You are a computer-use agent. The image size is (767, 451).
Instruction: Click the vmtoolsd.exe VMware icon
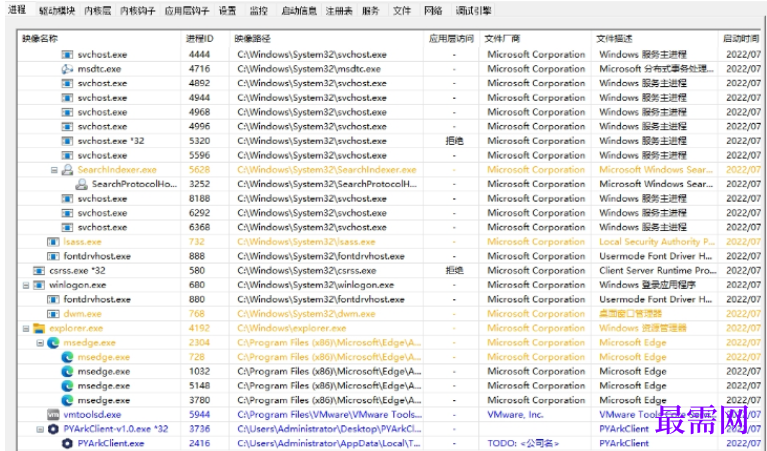click(53, 414)
